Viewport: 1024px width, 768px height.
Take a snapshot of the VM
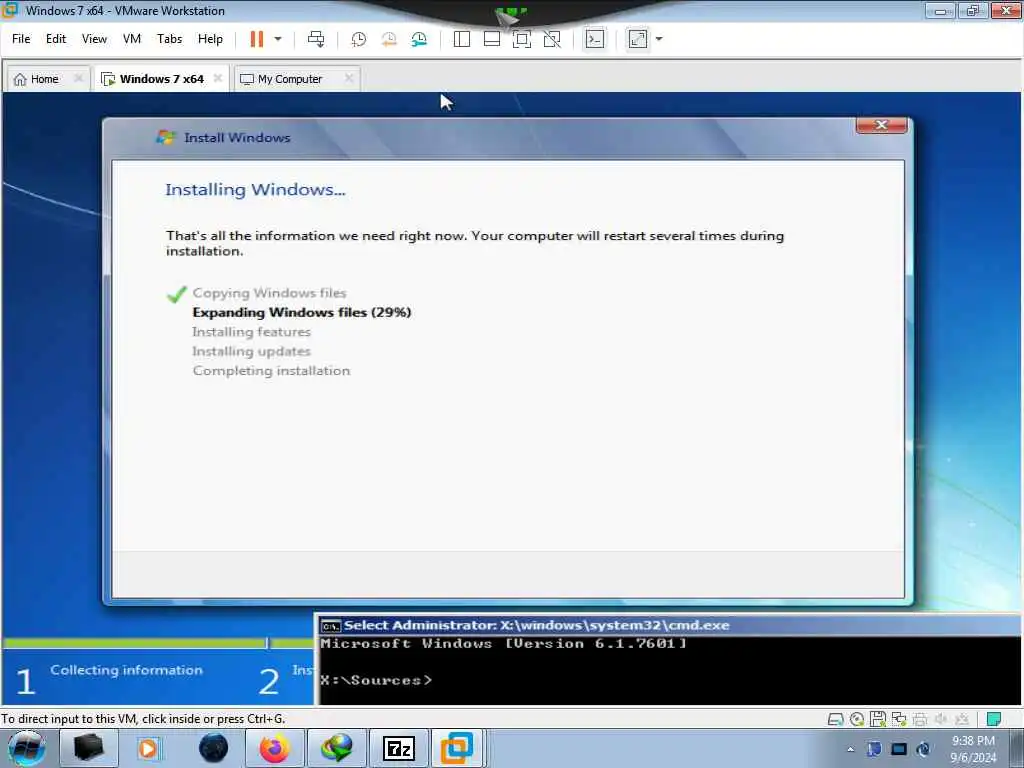(x=359, y=39)
